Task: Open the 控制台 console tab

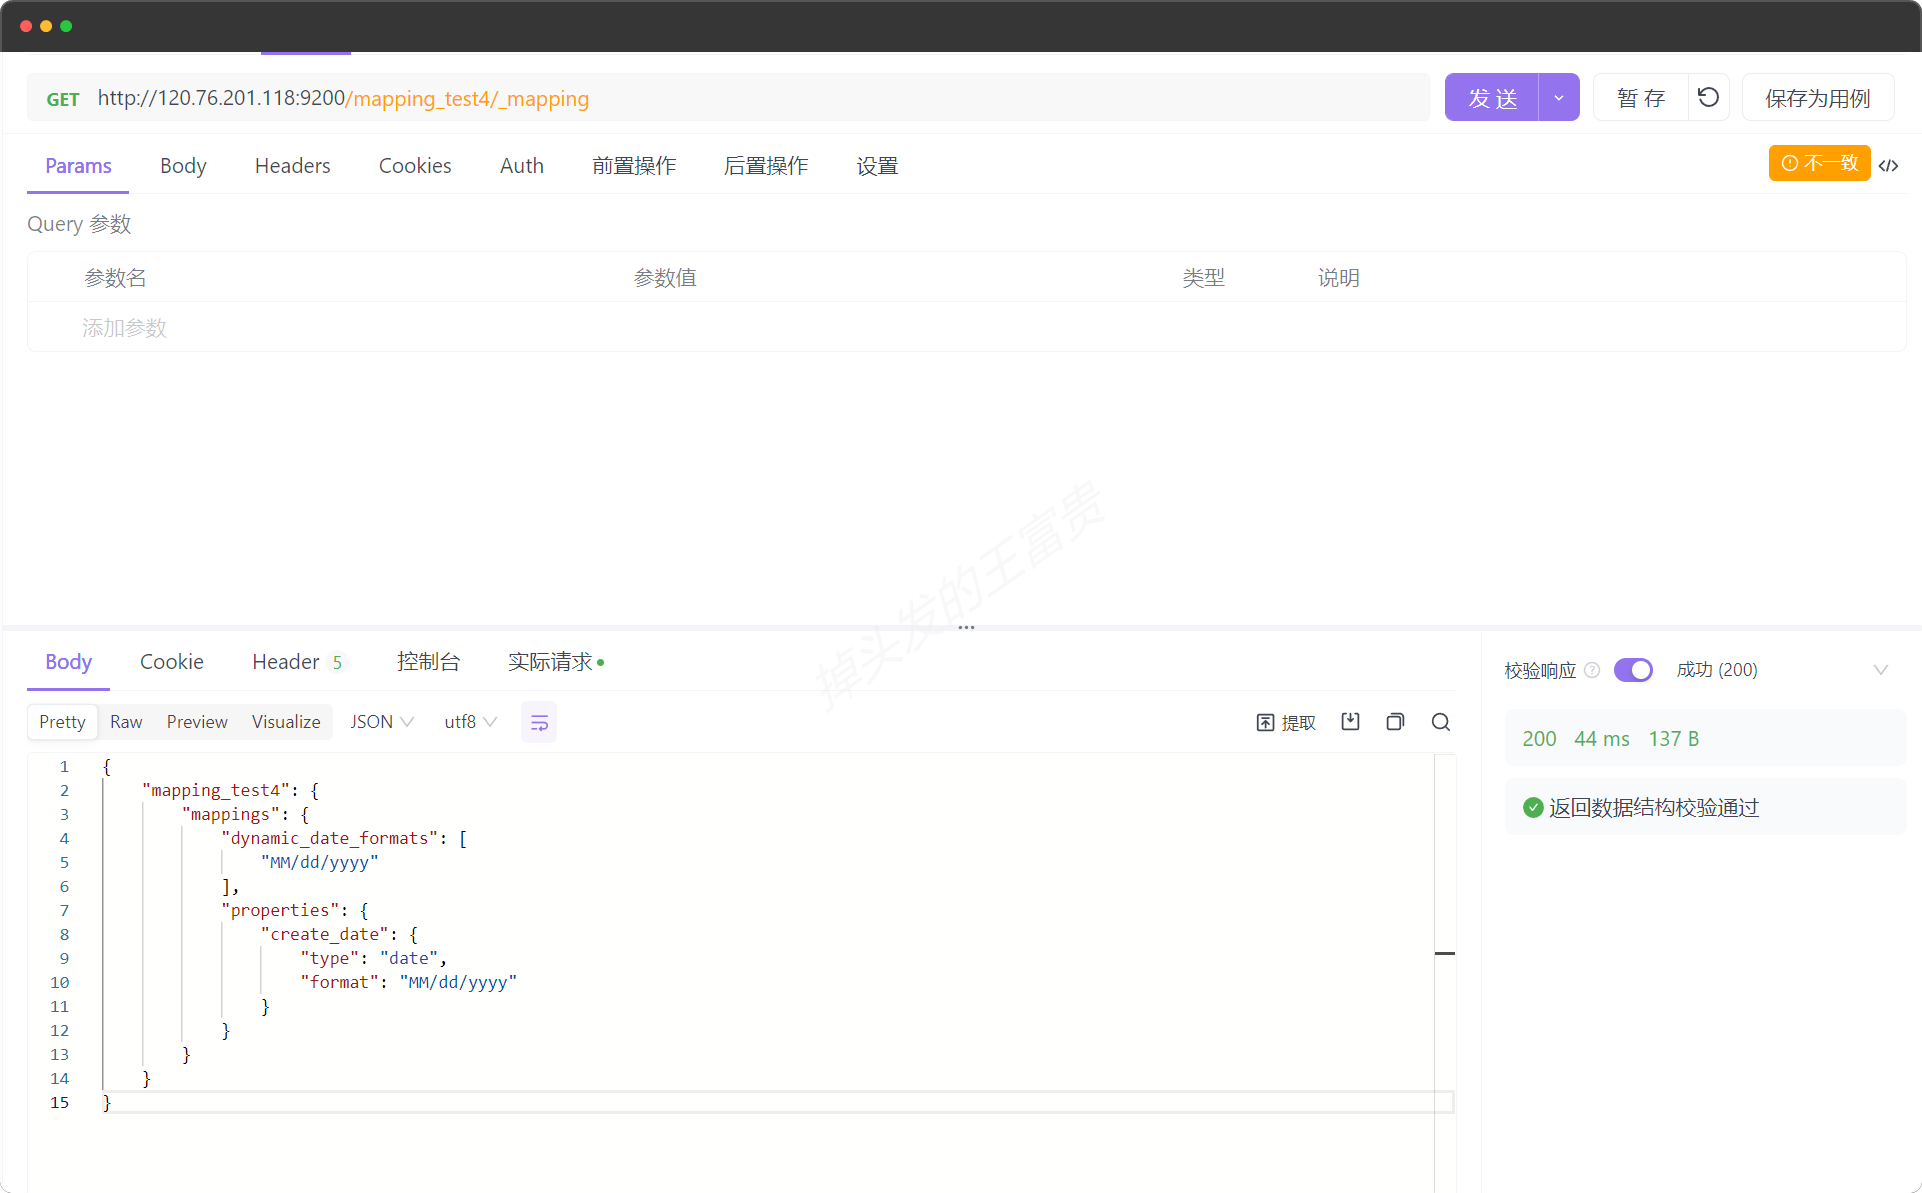Action: (x=428, y=662)
